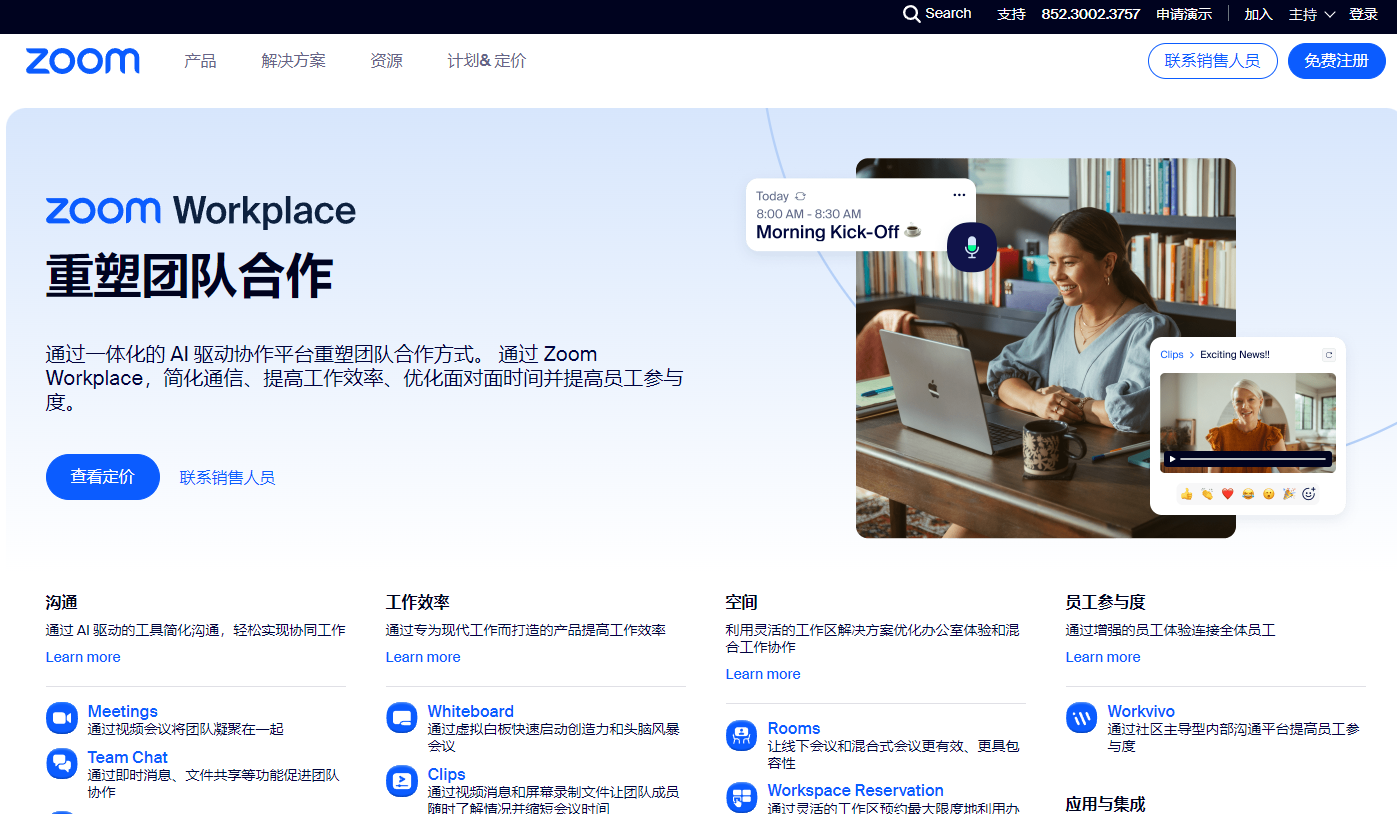Click the Clips product icon

[x=402, y=781]
